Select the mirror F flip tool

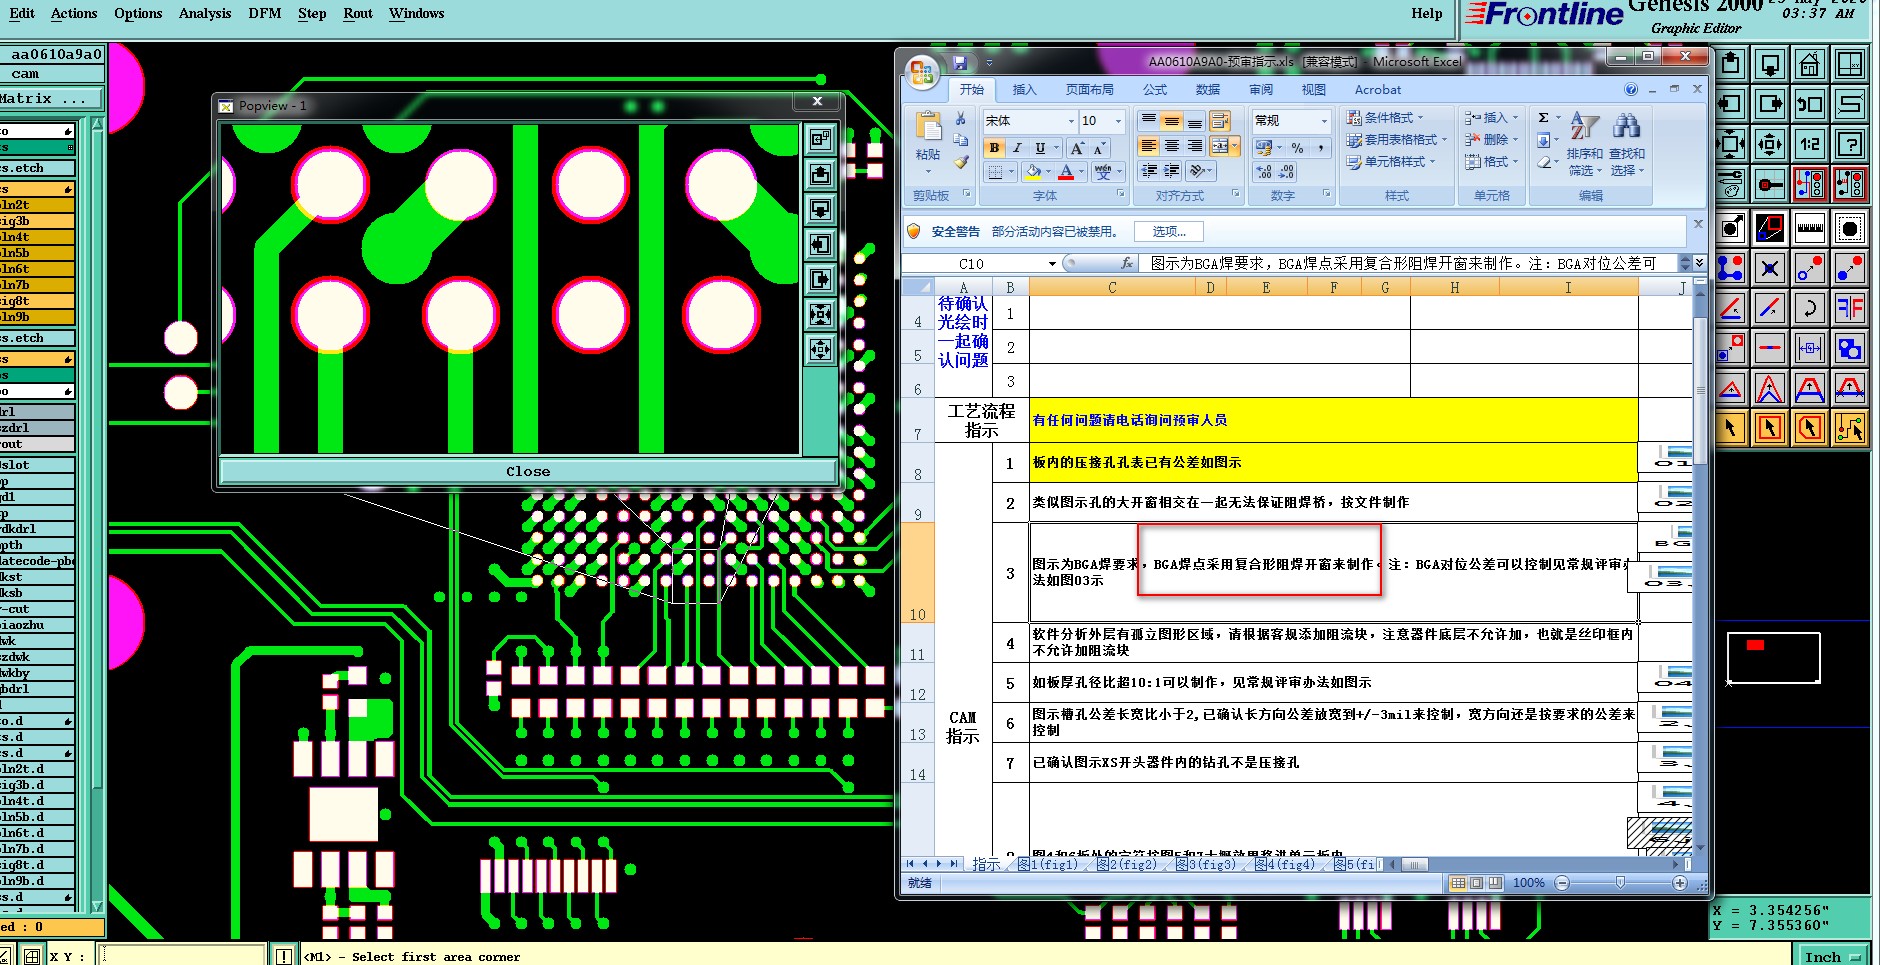point(1850,308)
